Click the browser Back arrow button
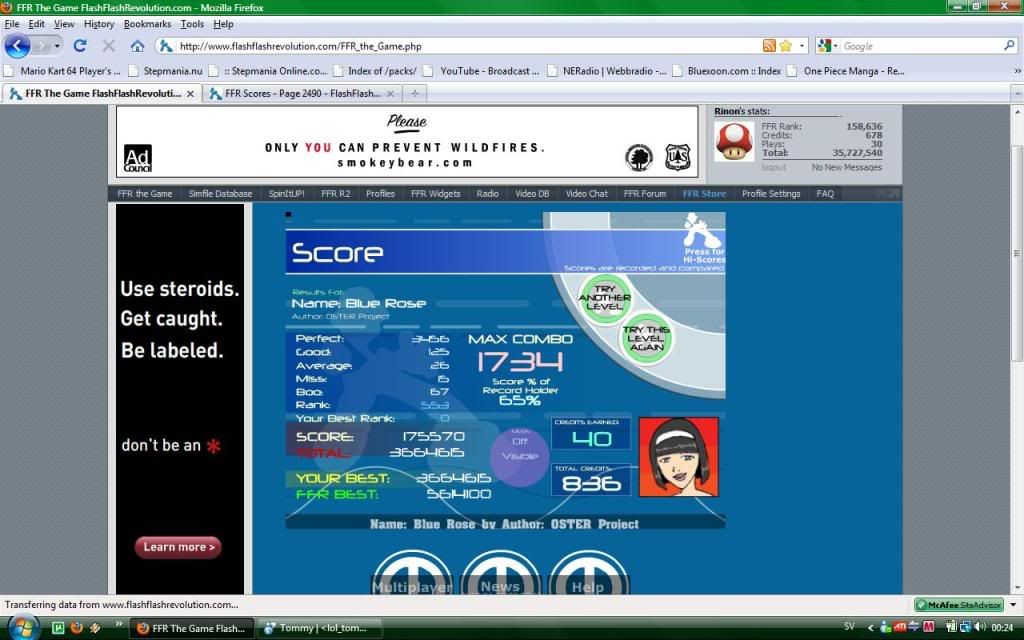 pyautogui.click(x=18, y=46)
